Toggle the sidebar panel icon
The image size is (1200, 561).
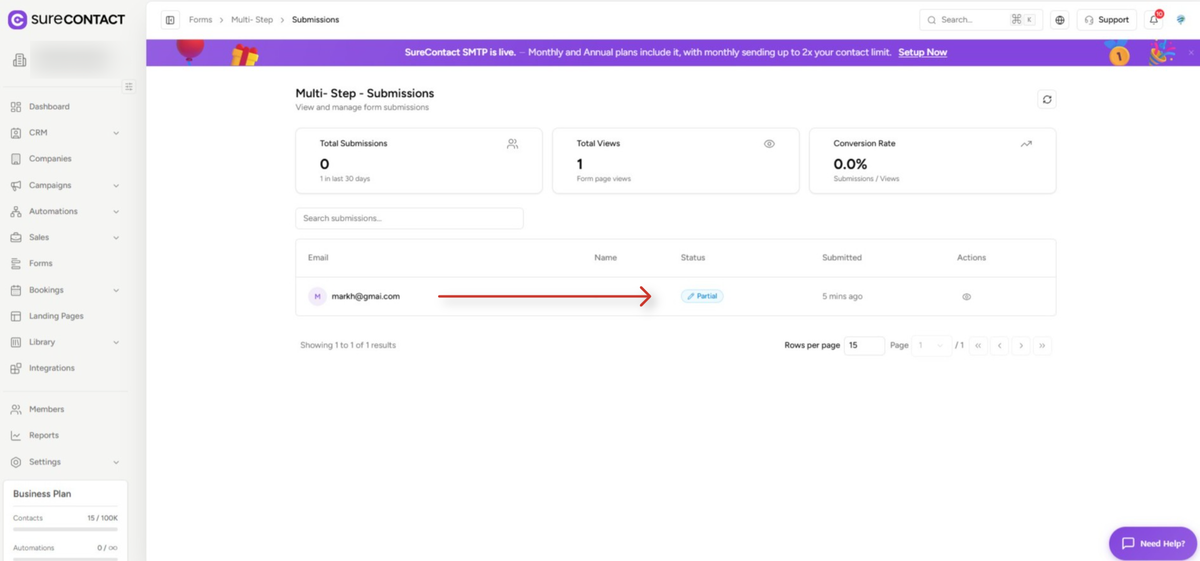(170, 20)
